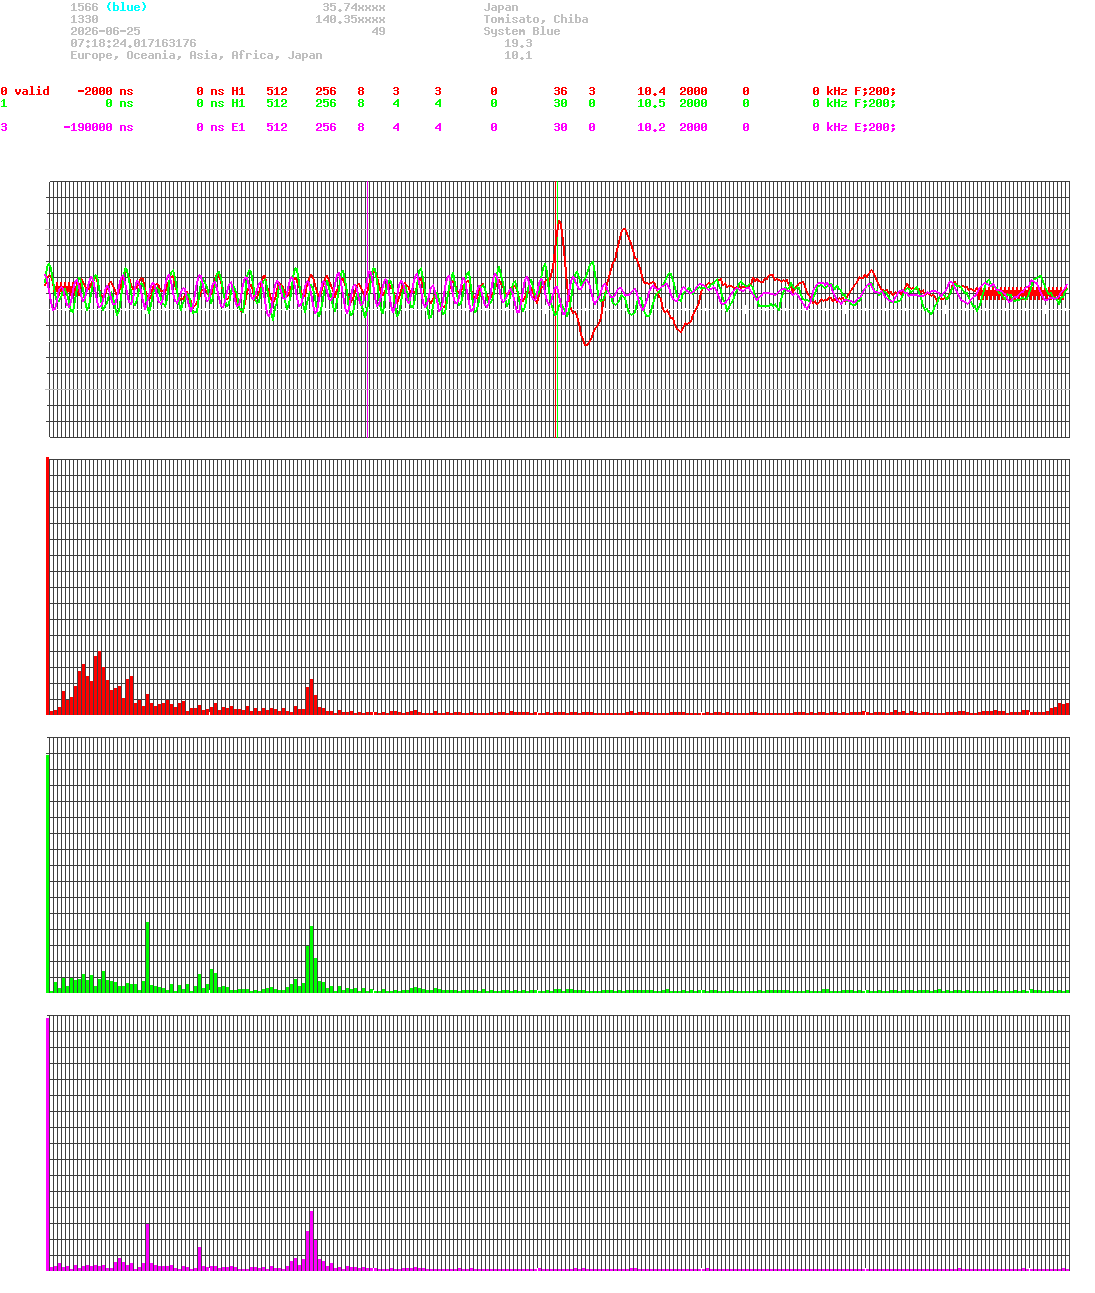Select the longitude value "140.35xxxx"
This screenshot has height=1293, width=1095.
350,19
